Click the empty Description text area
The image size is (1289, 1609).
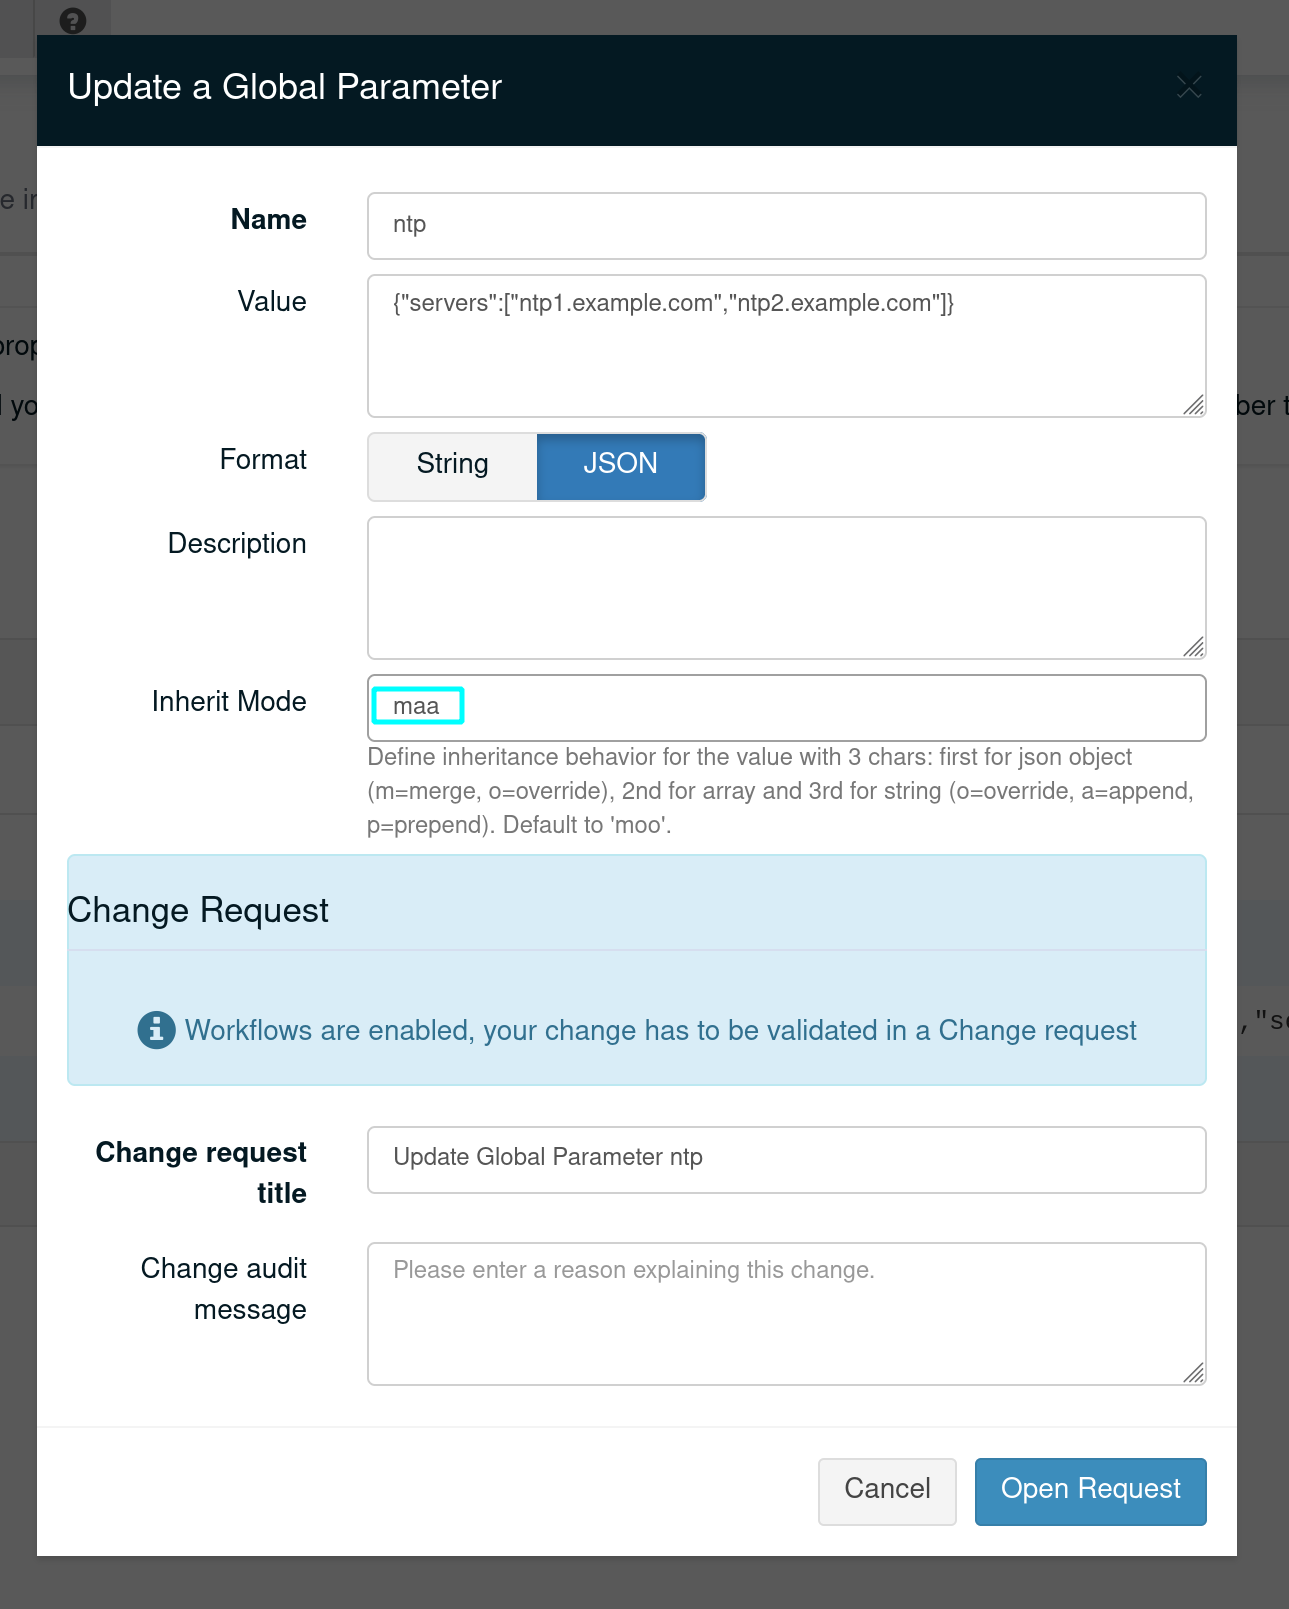786,587
